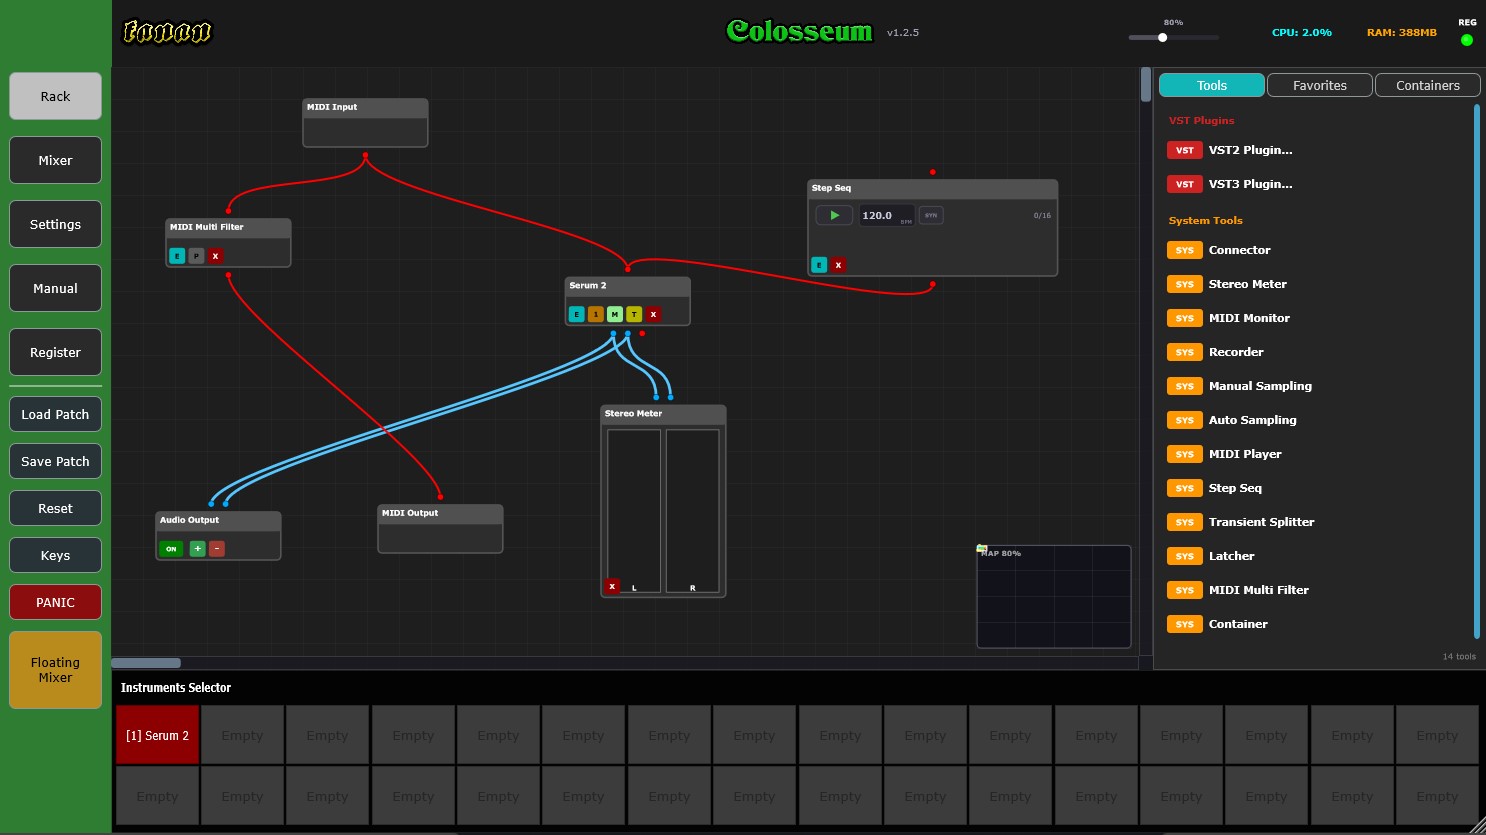Viewport: 1486px width, 835px height.
Task: Click the P button on MIDI Multi Filter
Action: [196, 256]
